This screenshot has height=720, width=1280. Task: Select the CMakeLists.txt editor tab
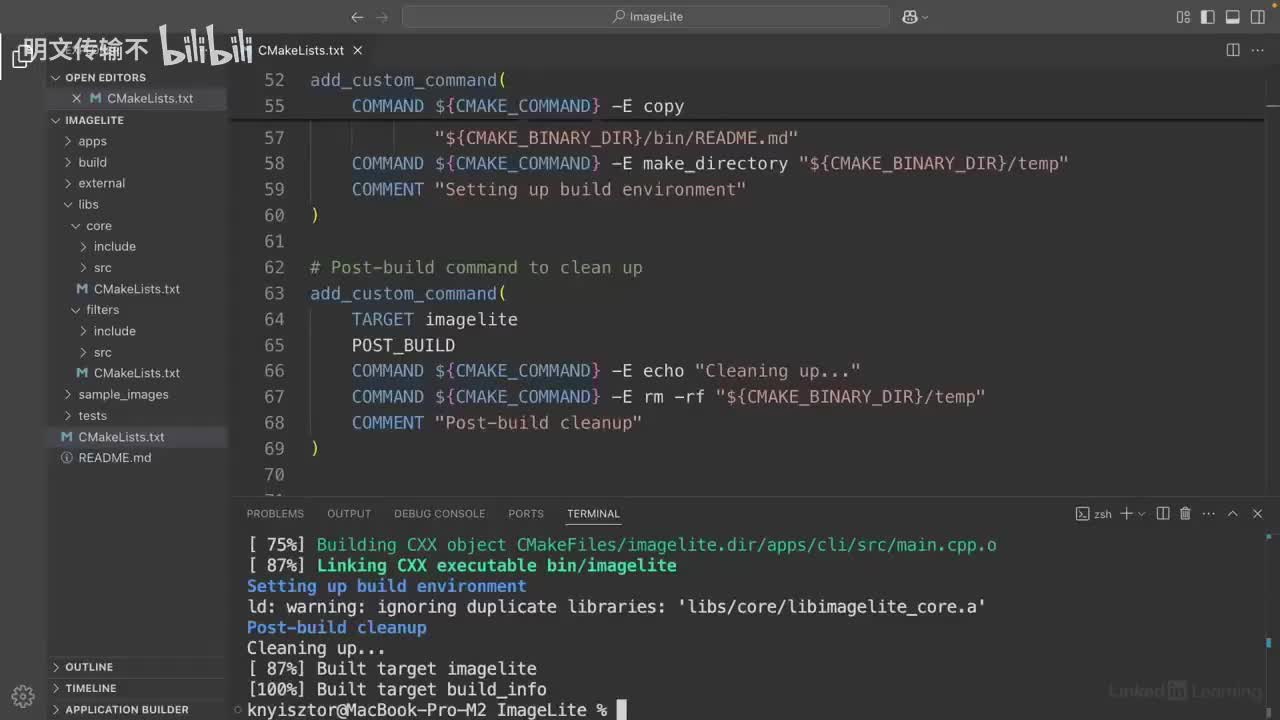tap(301, 50)
